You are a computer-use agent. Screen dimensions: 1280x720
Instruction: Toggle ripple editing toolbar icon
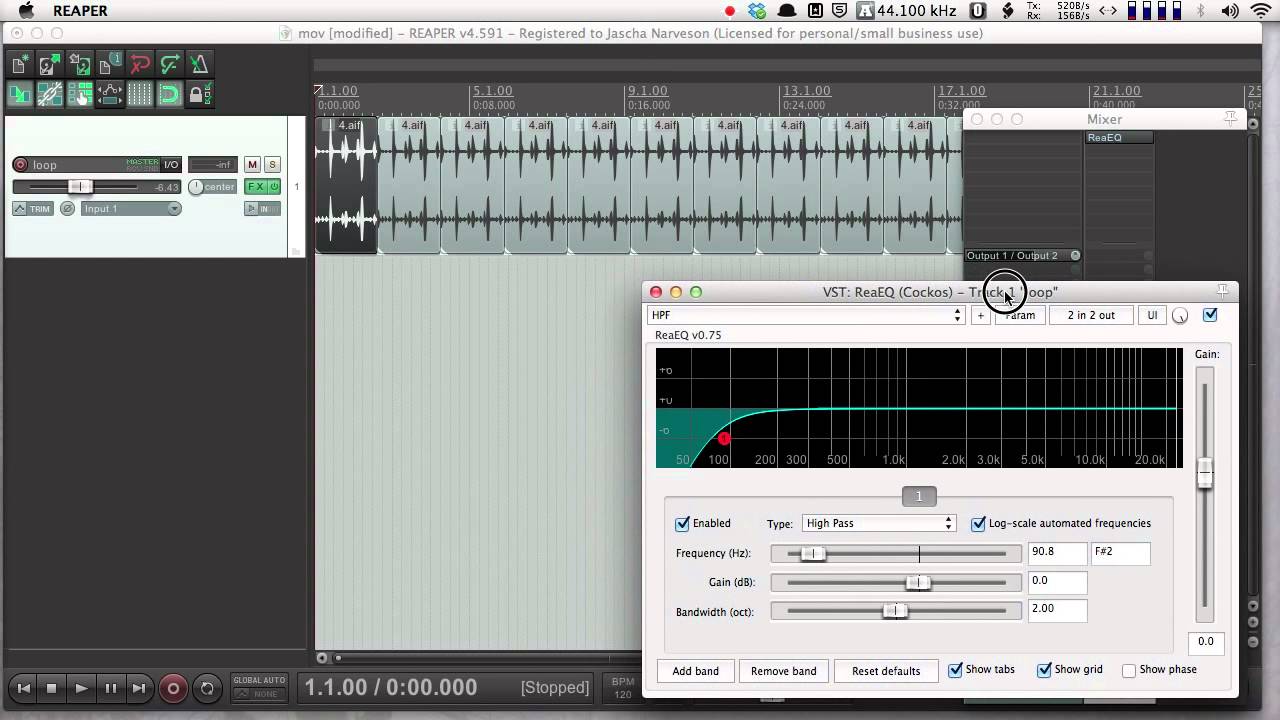79,95
